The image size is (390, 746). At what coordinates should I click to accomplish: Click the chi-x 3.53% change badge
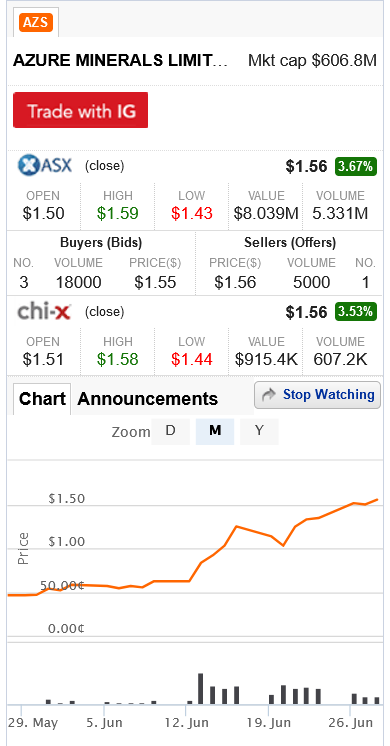tap(356, 312)
